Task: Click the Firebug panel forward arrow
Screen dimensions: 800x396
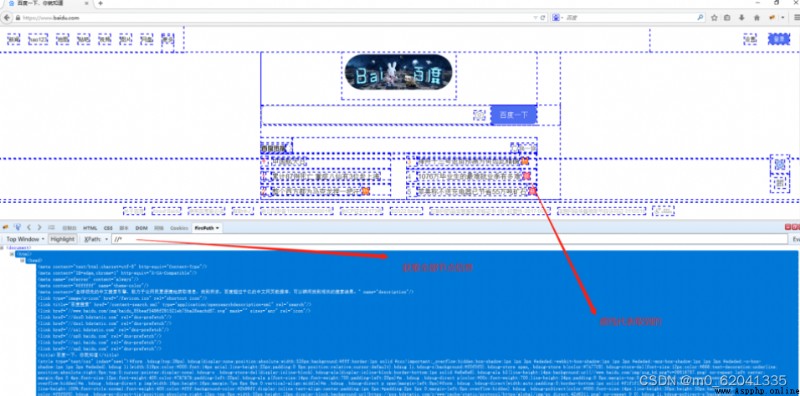Action: 39,228
